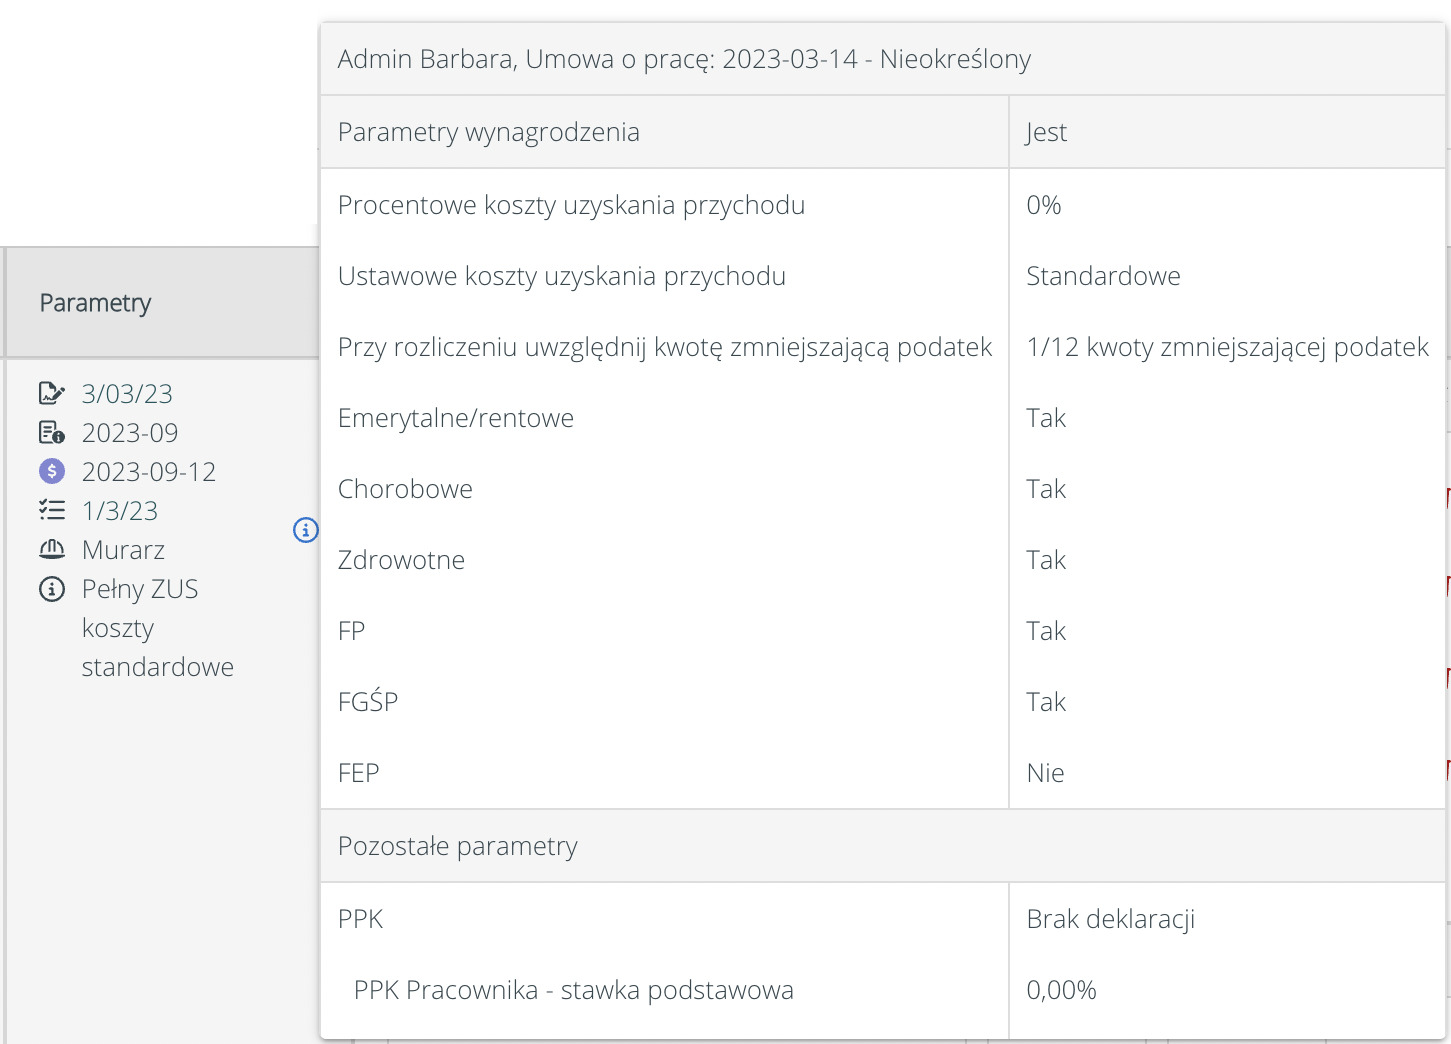Click the purple dollar payment icon
Viewport: 1451px width, 1044px height.
click(x=51, y=471)
